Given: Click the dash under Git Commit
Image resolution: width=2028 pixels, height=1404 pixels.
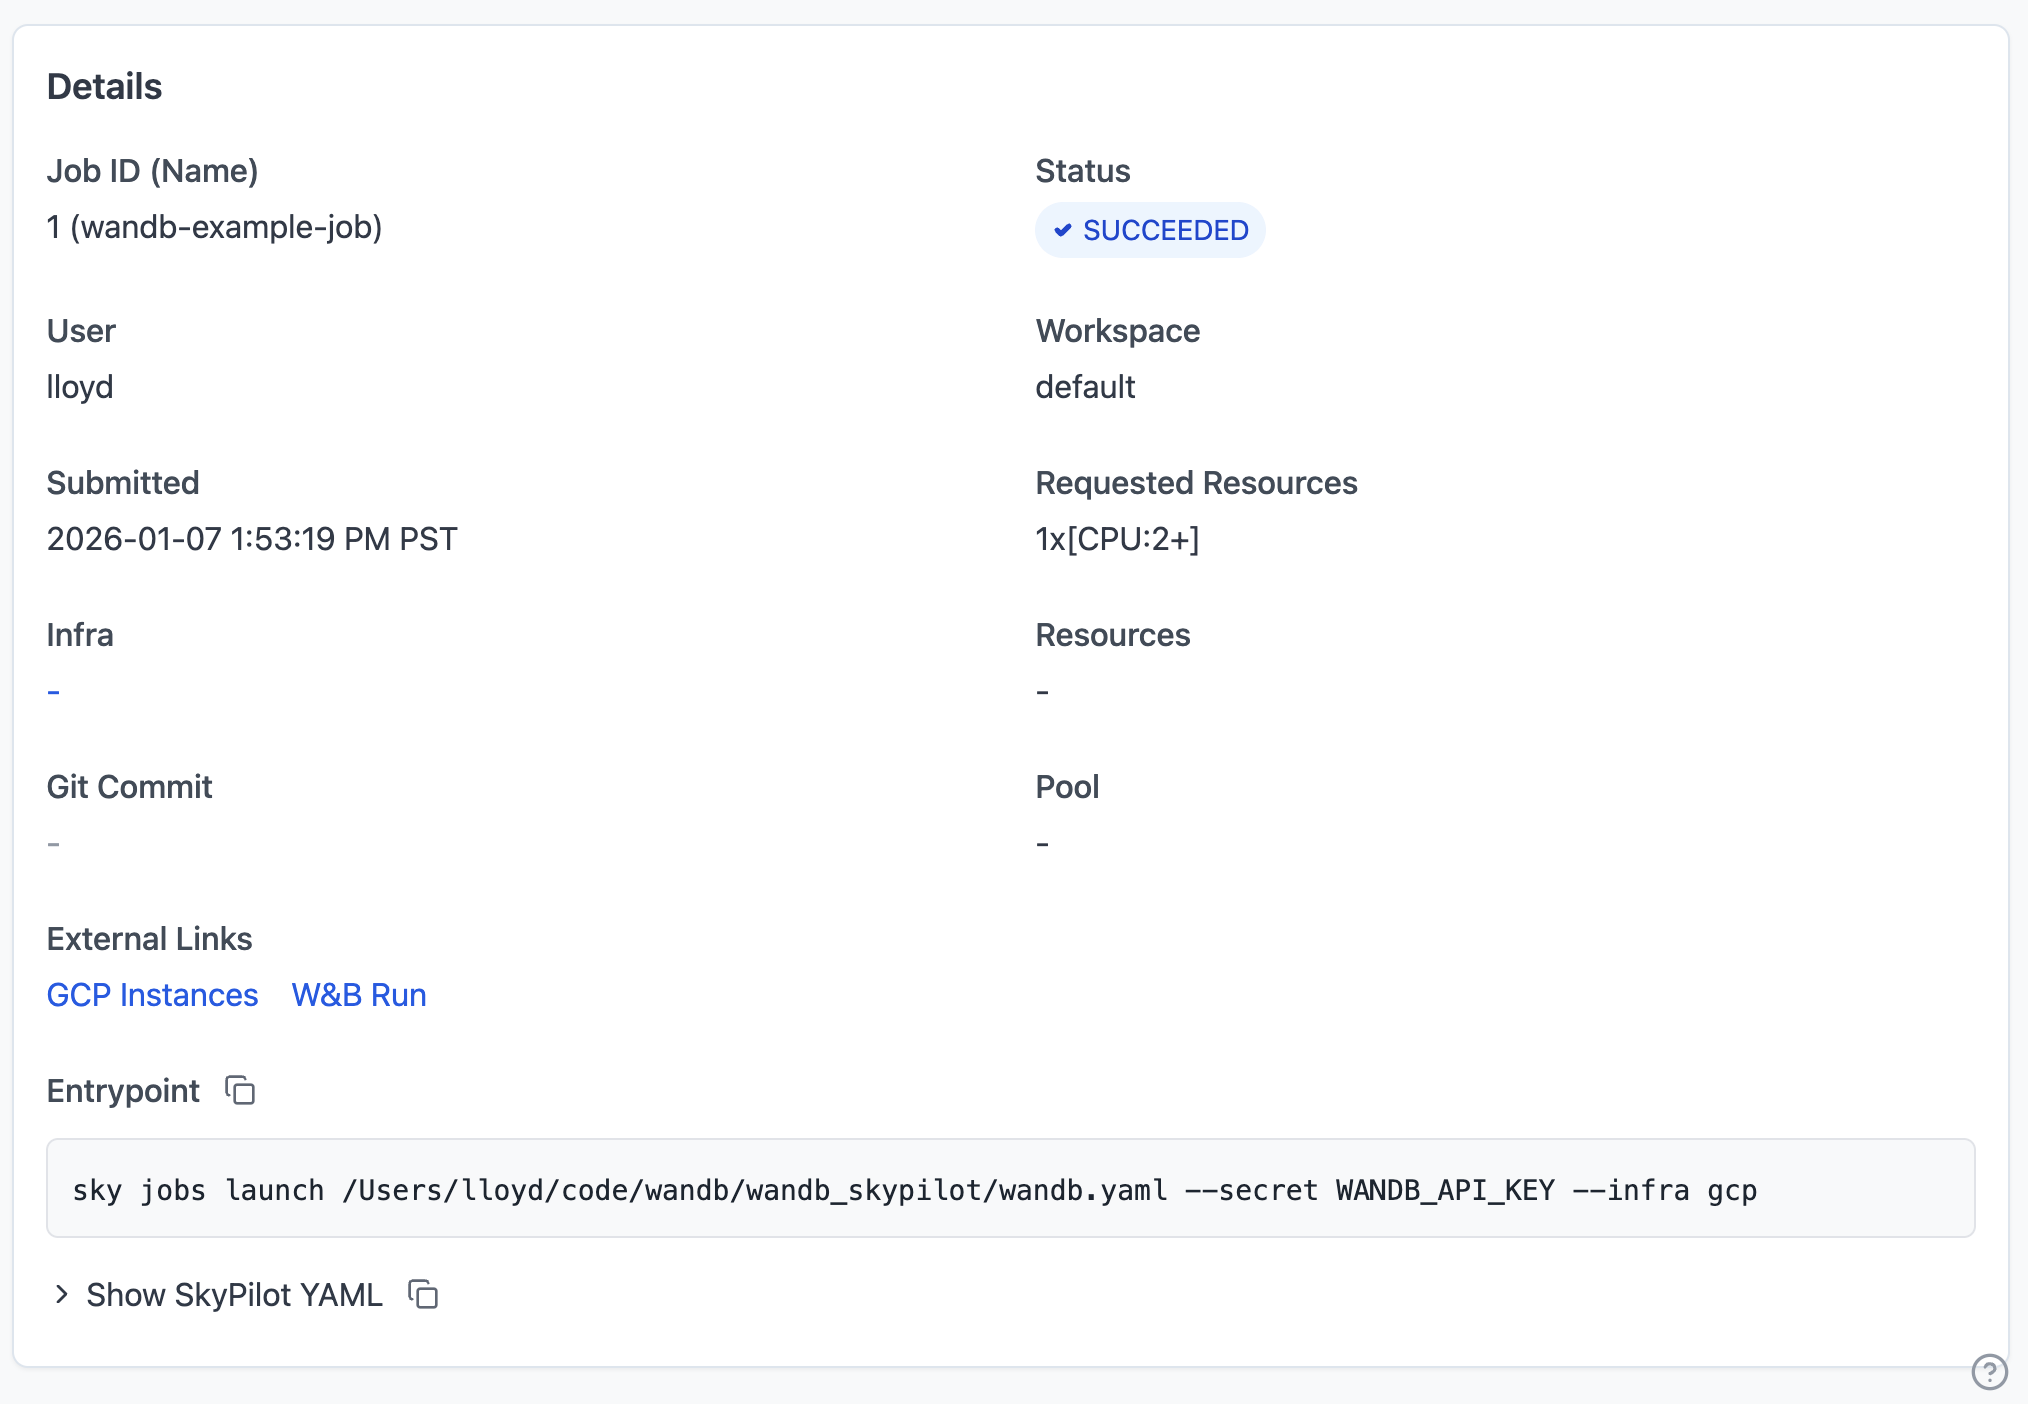Looking at the screenshot, I should click(54, 843).
